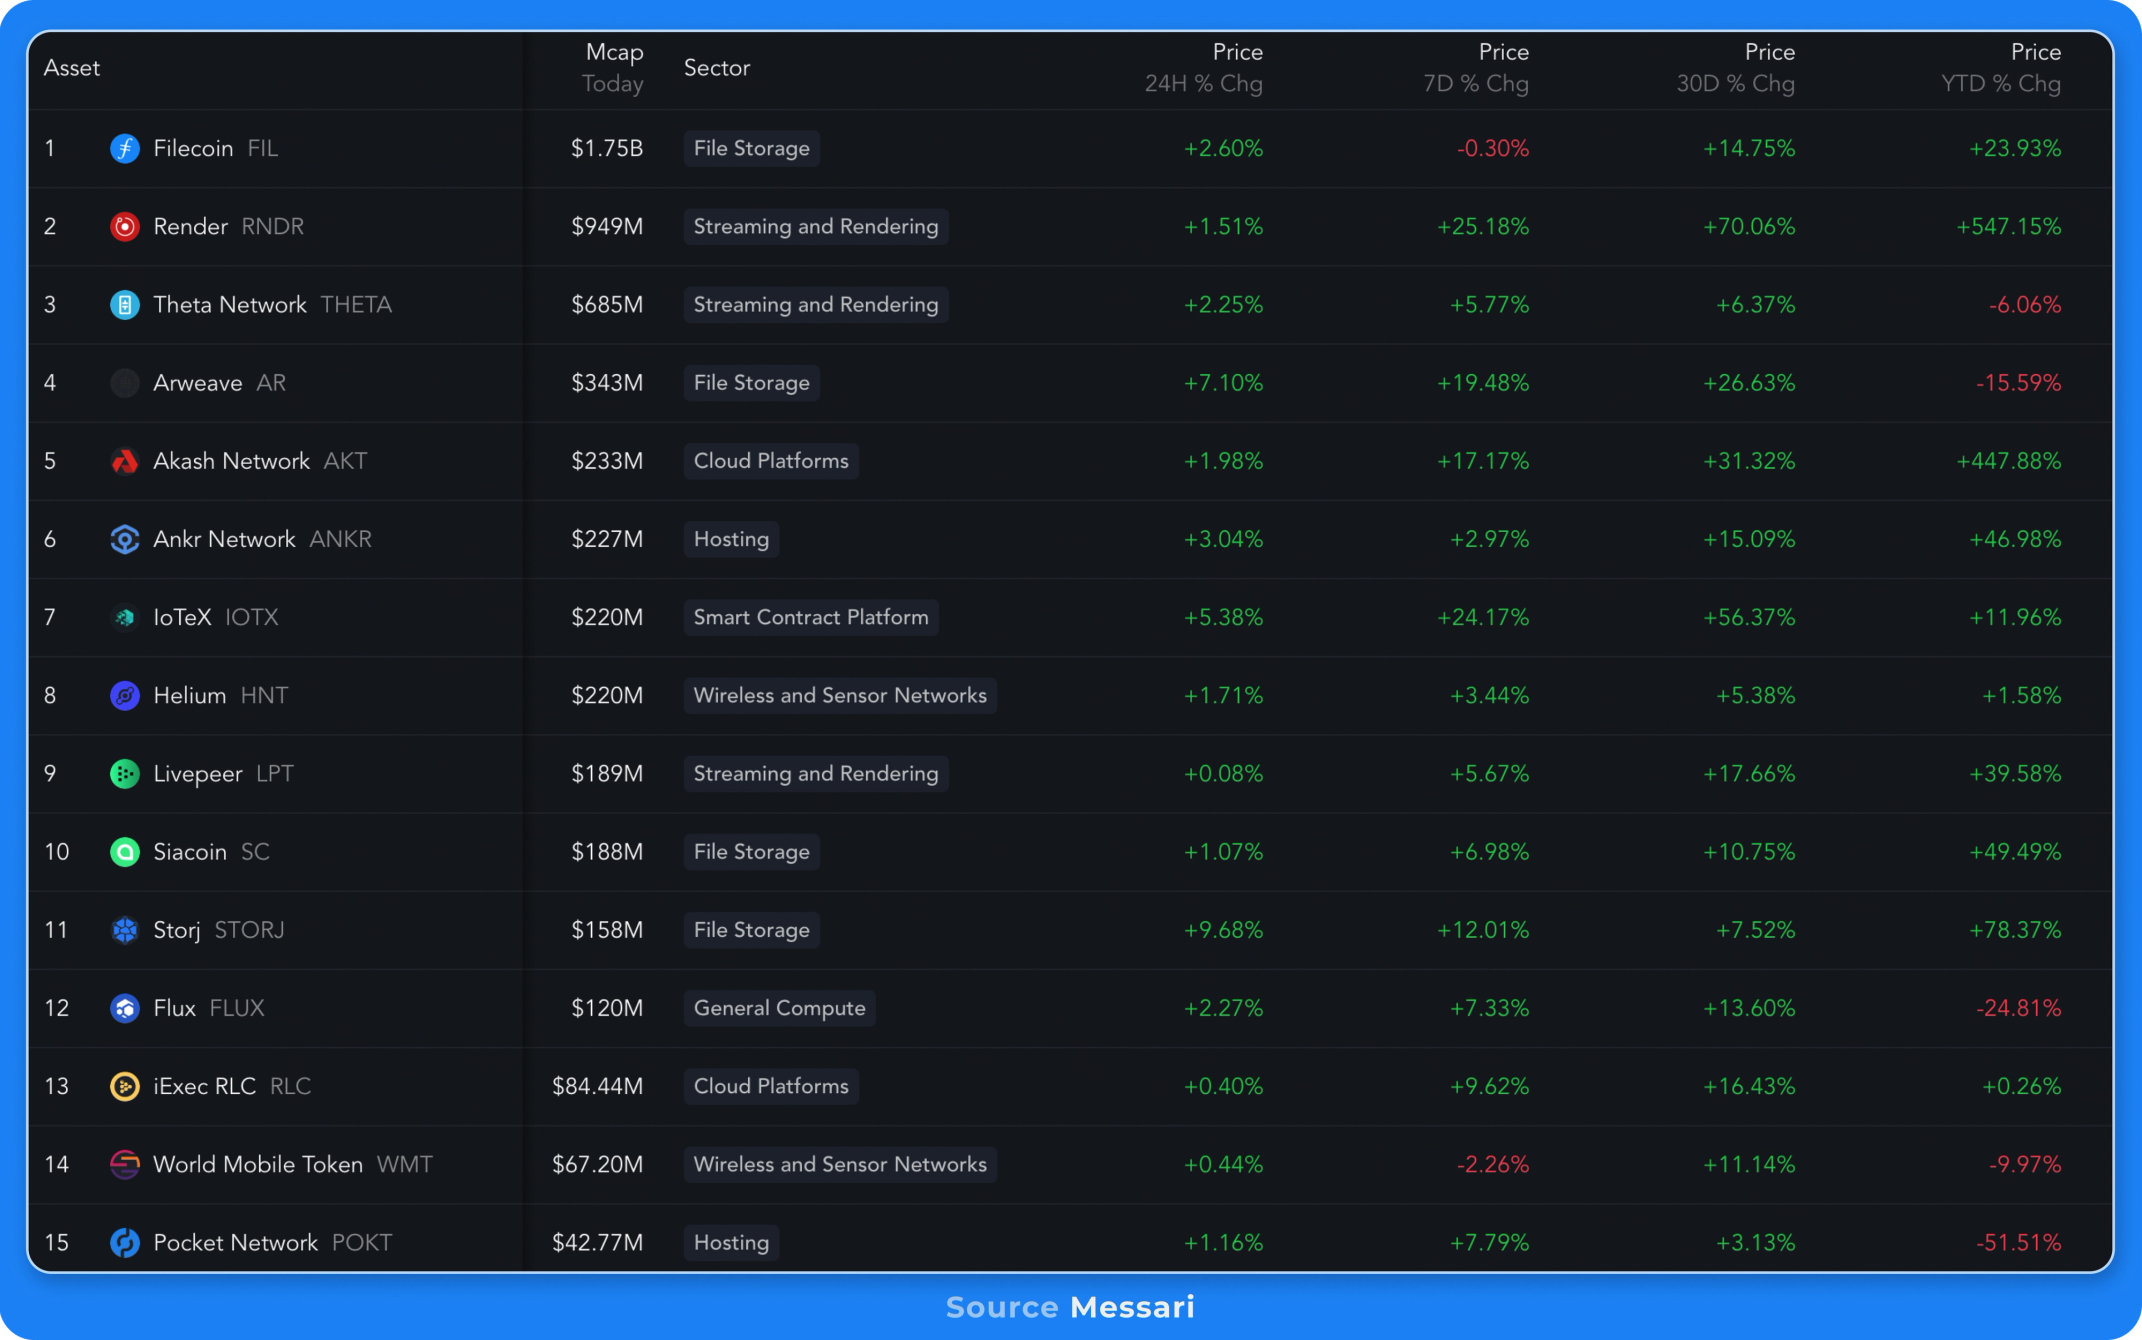Open the World Mobile Token asset link
The width and height of the screenshot is (2142, 1340).
[x=258, y=1164]
